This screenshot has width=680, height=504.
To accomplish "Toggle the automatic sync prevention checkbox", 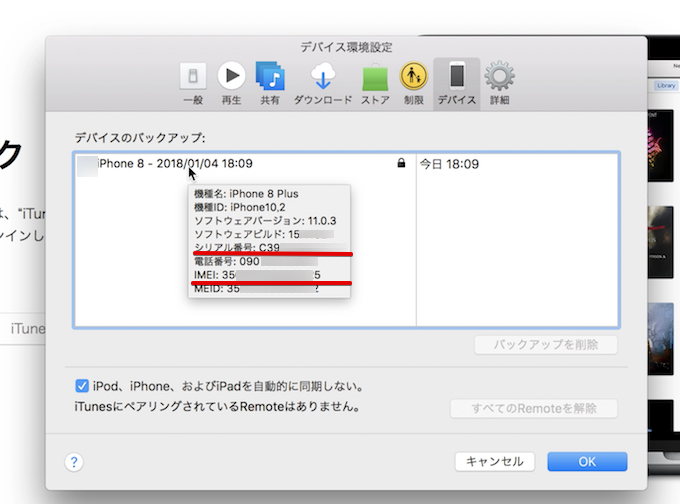I will click(x=82, y=385).
